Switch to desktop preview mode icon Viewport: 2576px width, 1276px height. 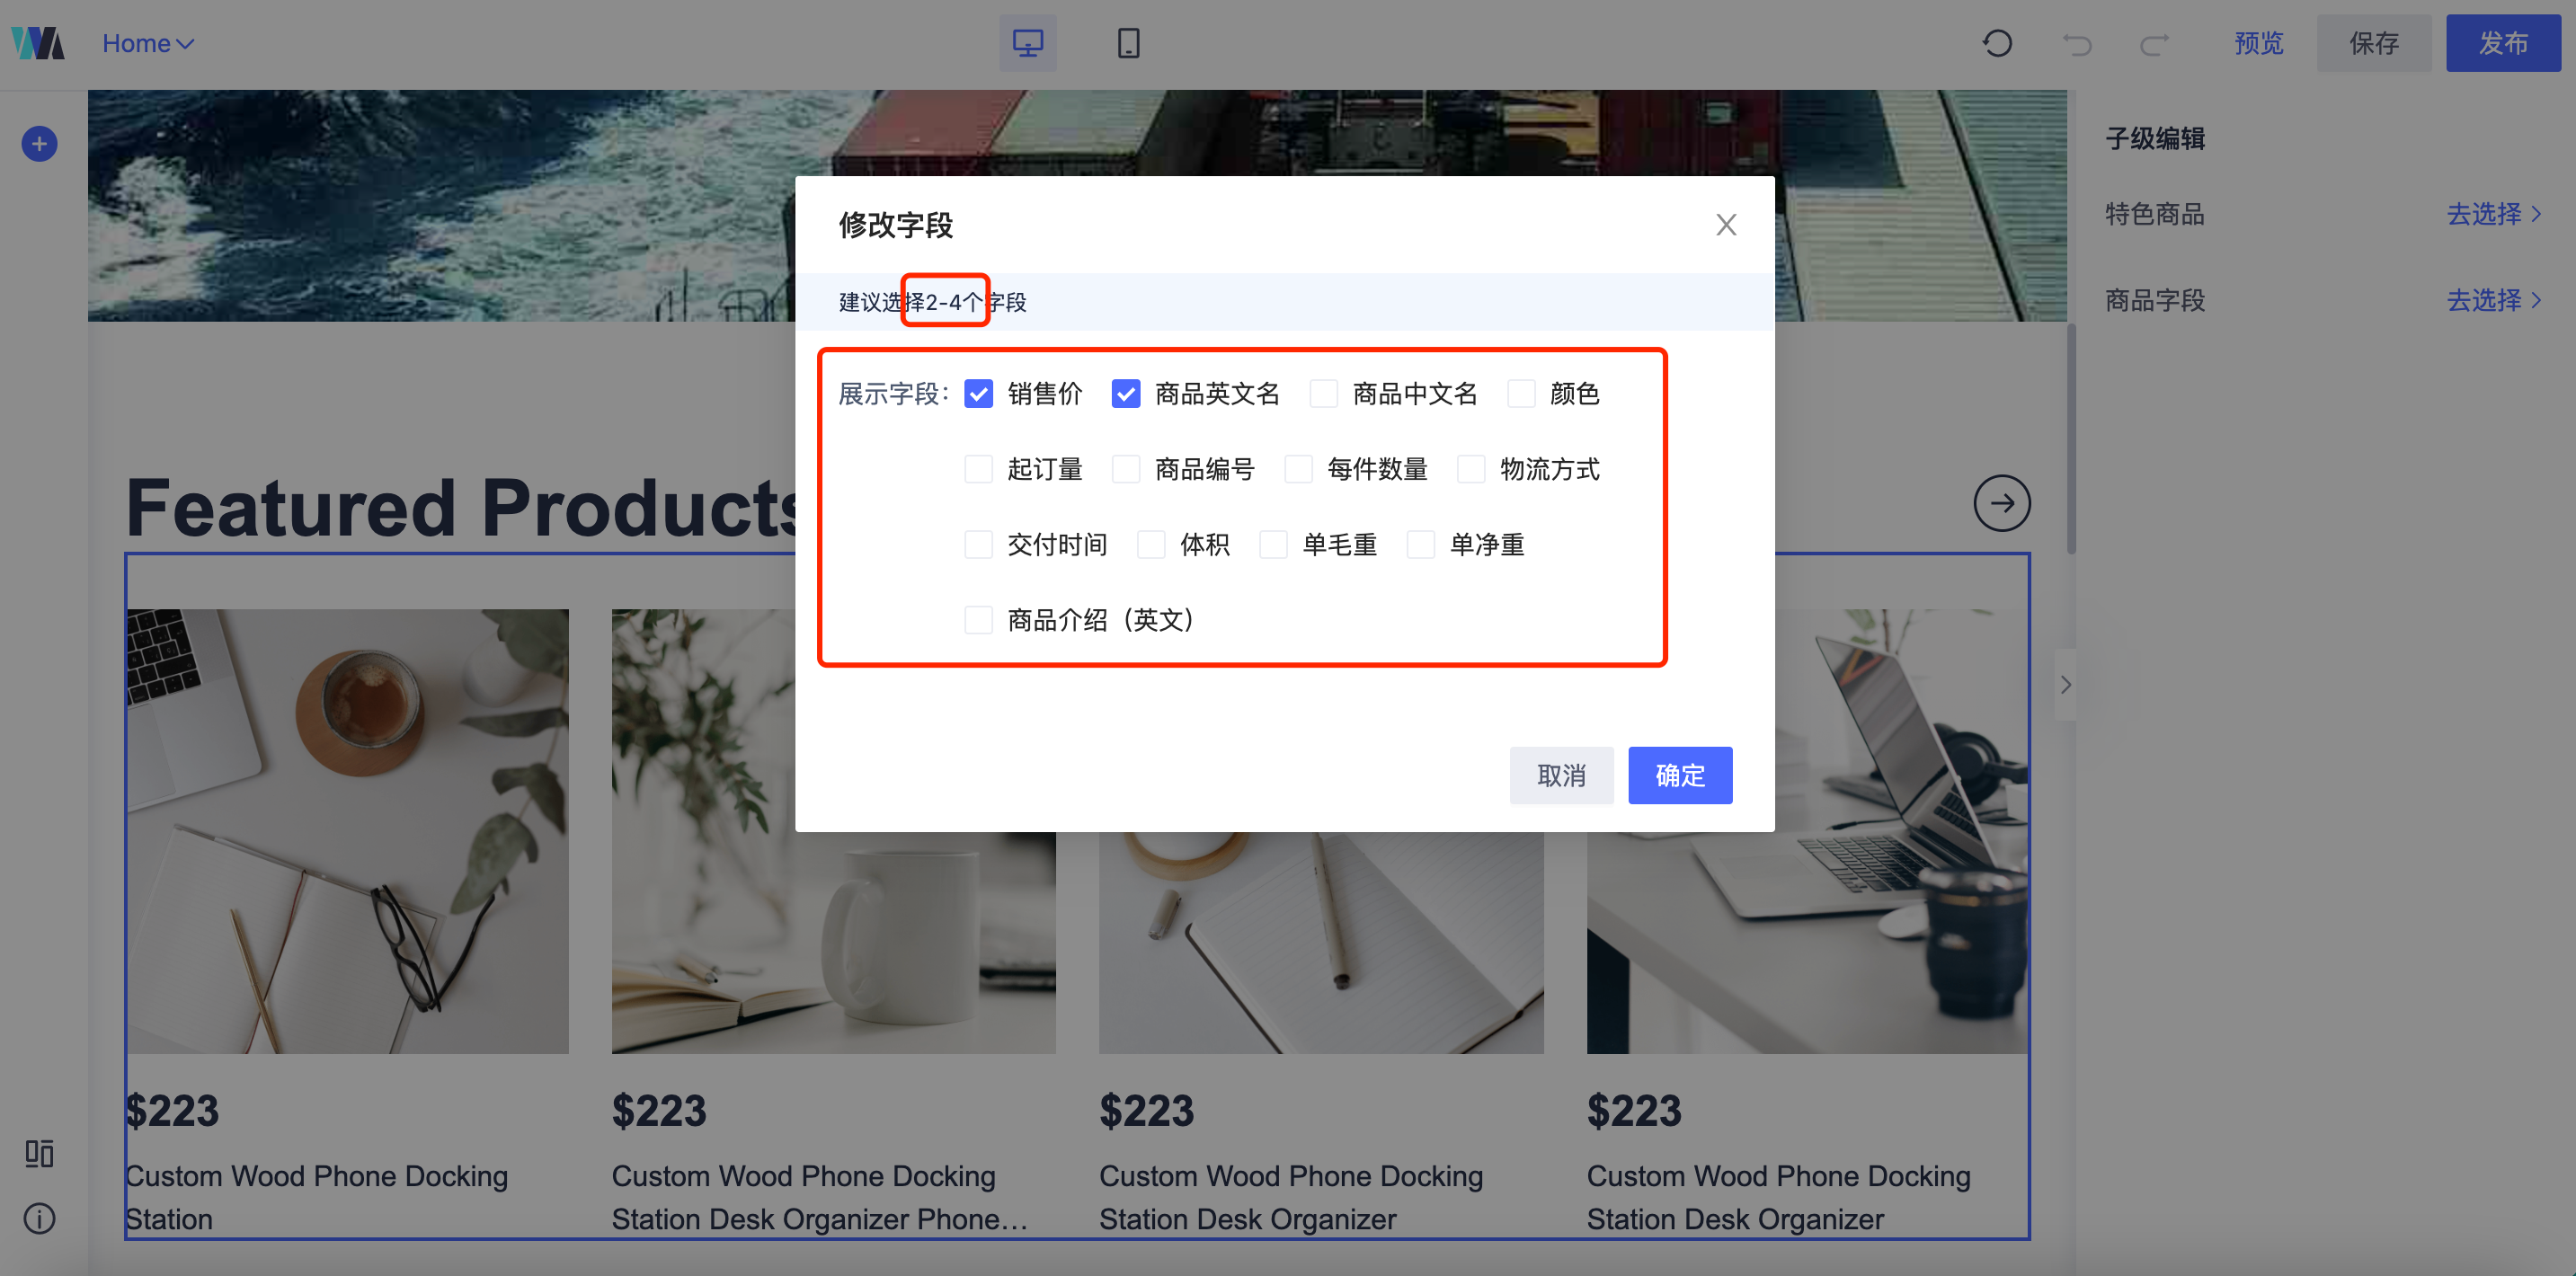point(1027,43)
